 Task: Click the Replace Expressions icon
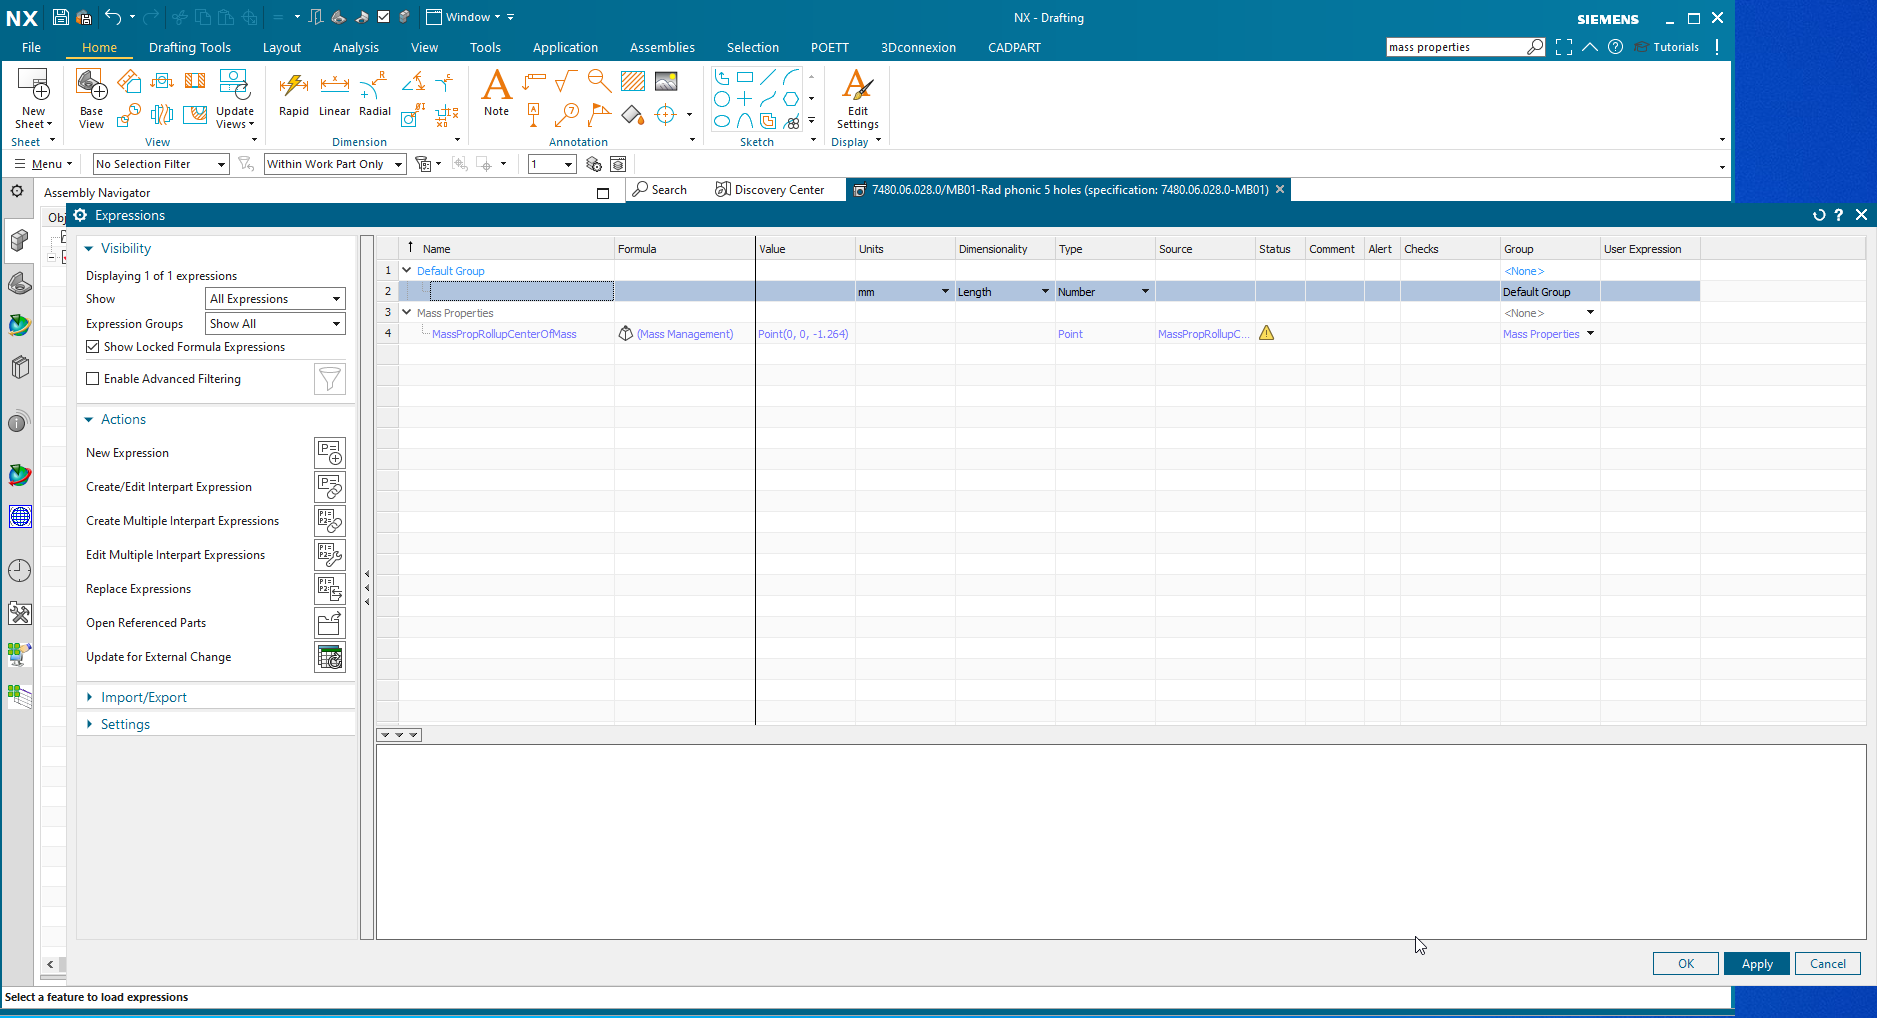[330, 589]
